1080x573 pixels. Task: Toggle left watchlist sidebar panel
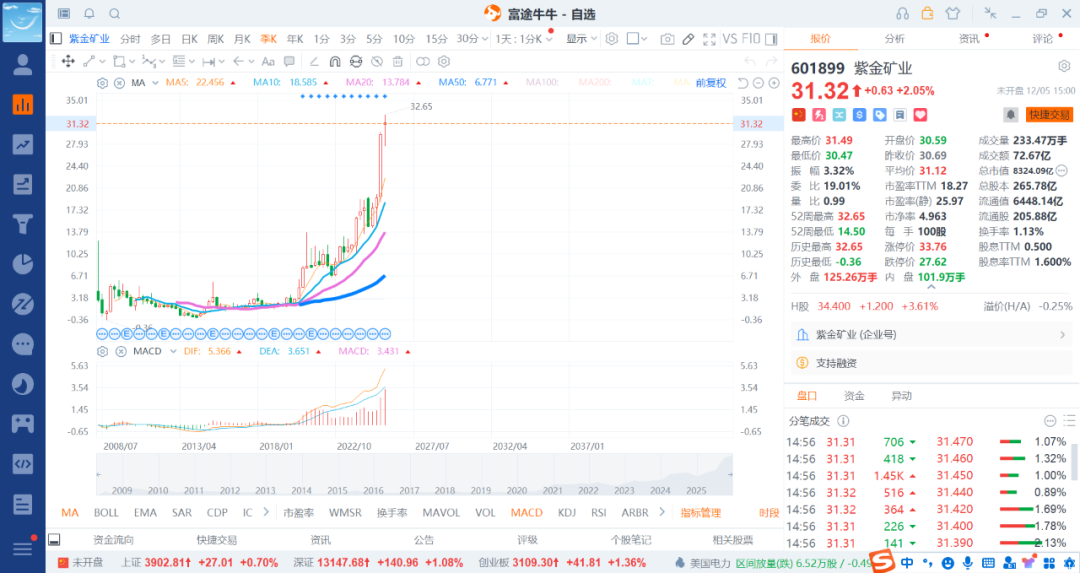56,39
